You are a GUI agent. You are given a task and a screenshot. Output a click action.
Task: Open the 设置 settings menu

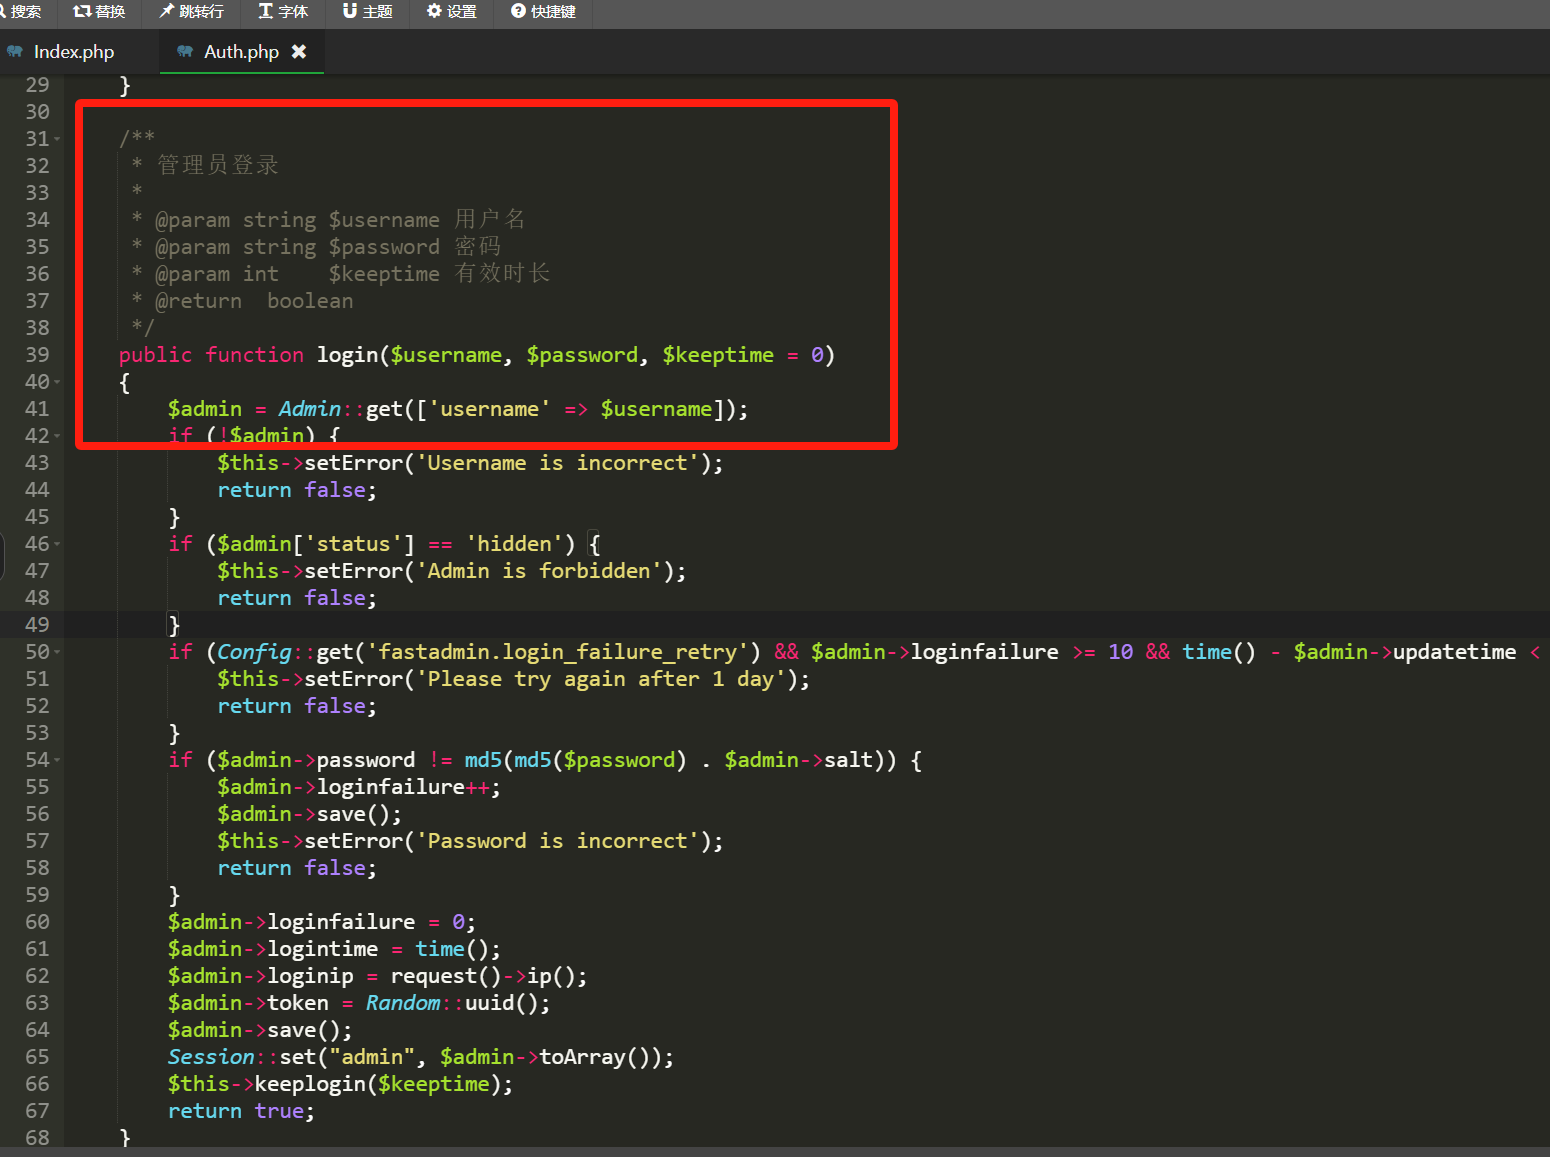coord(452,11)
